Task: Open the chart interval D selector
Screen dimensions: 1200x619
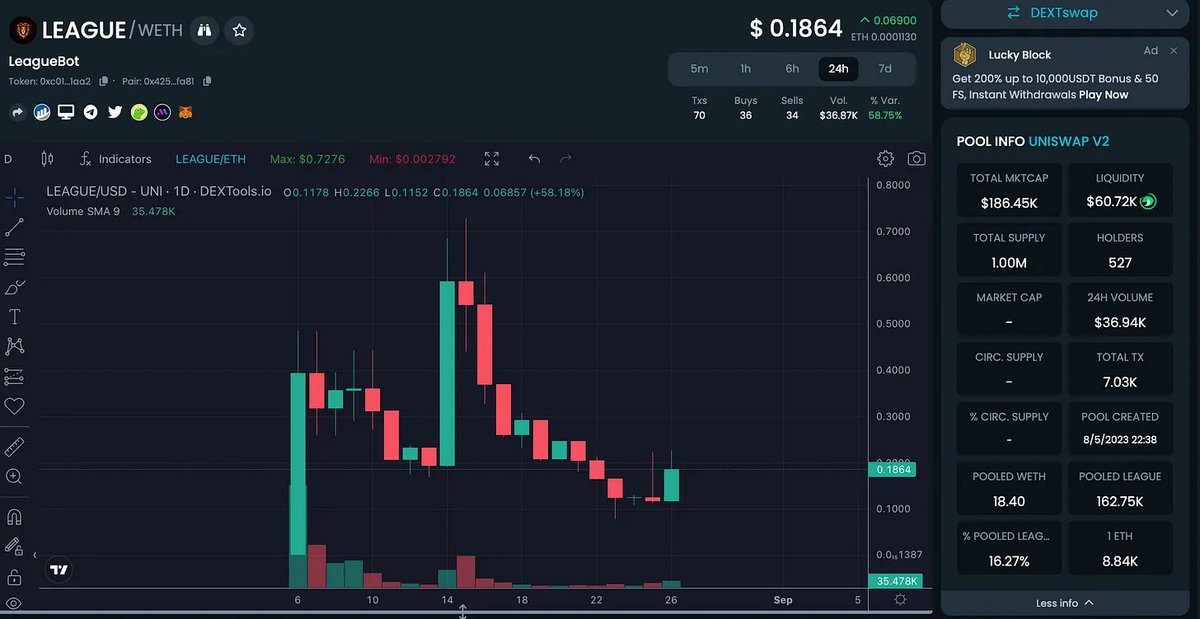Action: click(x=8, y=159)
